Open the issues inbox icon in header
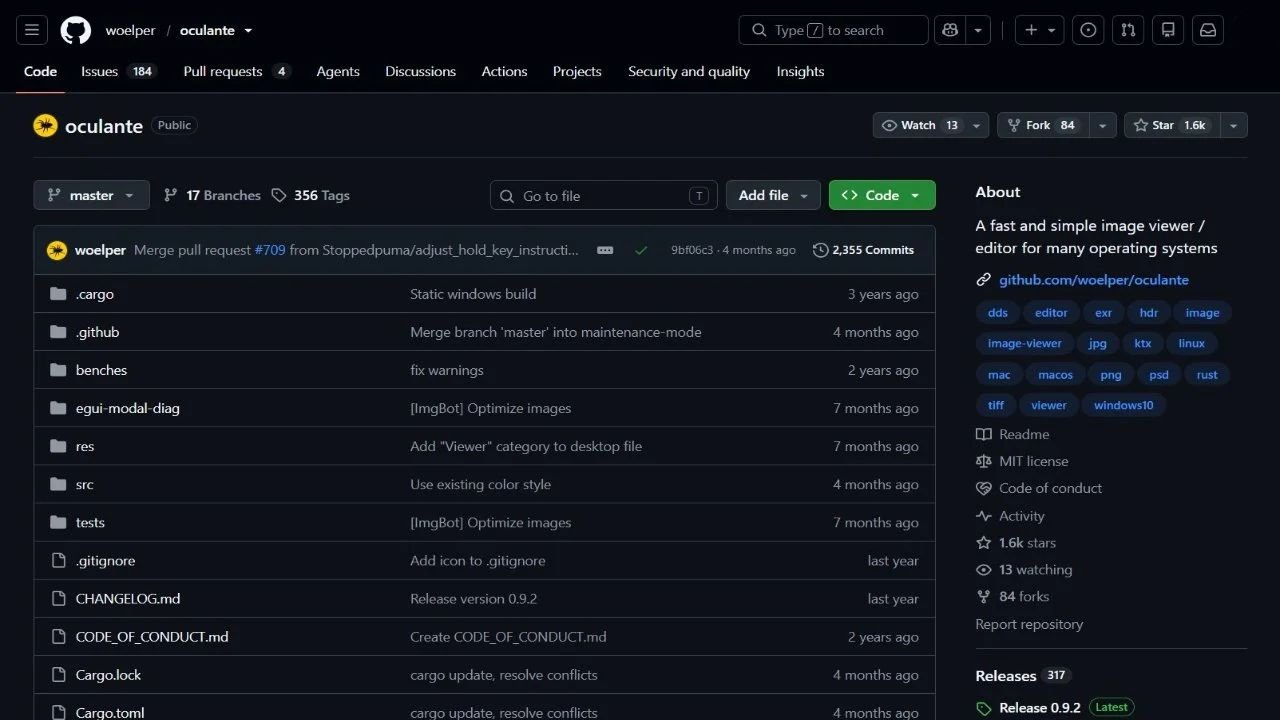Viewport: 1280px width, 720px height. point(1088,30)
